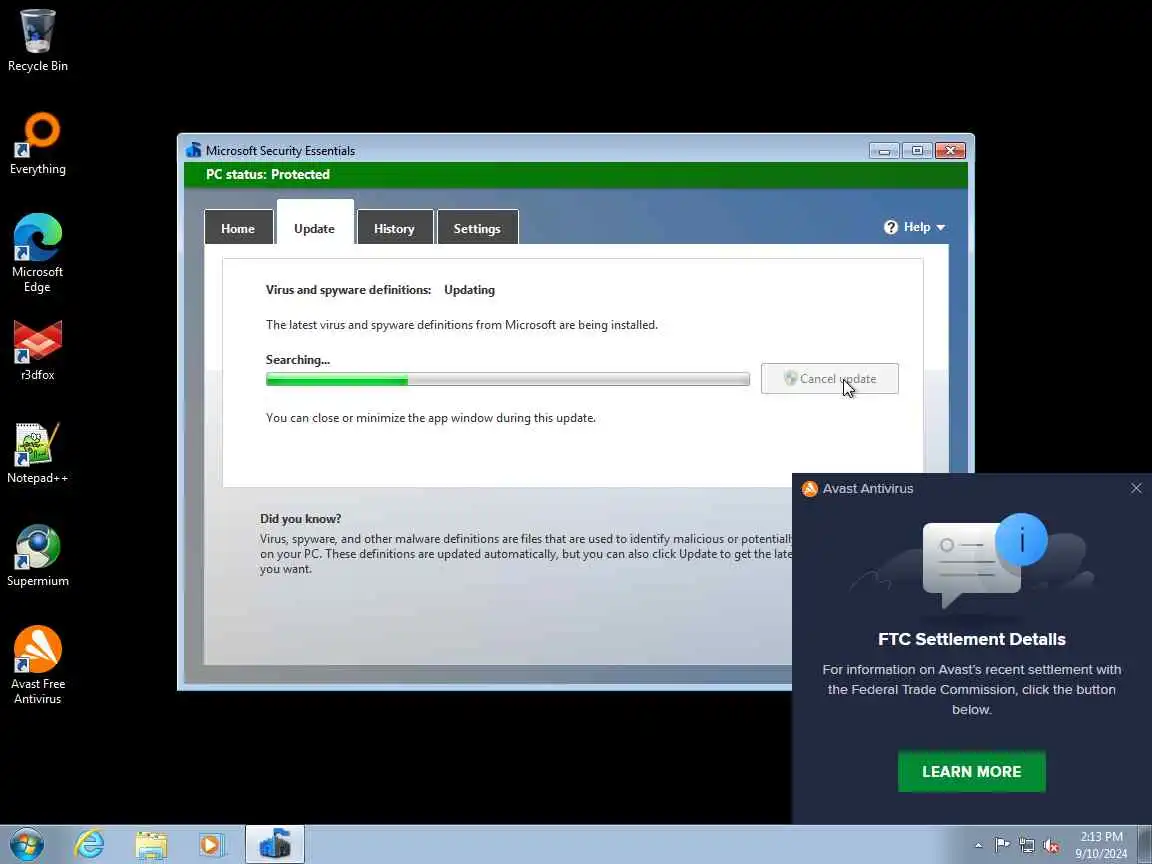Click the Cancel update button
This screenshot has width=1152, height=864.
(x=829, y=378)
